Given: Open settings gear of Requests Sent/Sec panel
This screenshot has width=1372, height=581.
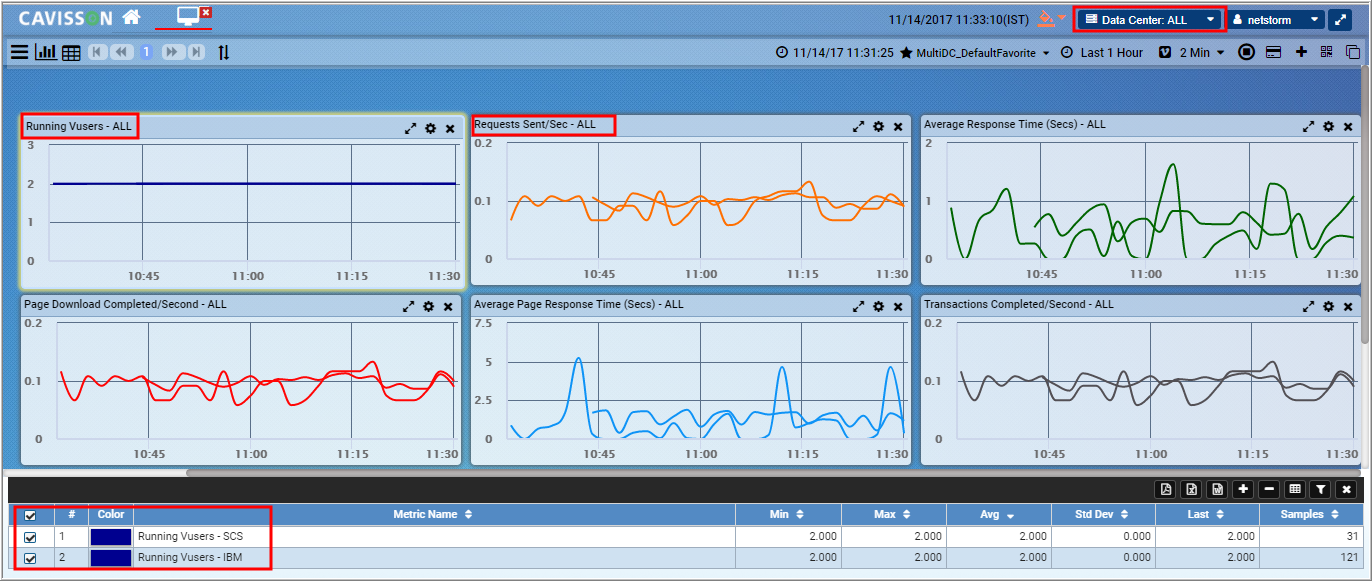Looking at the screenshot, I should tap(879, 127).
